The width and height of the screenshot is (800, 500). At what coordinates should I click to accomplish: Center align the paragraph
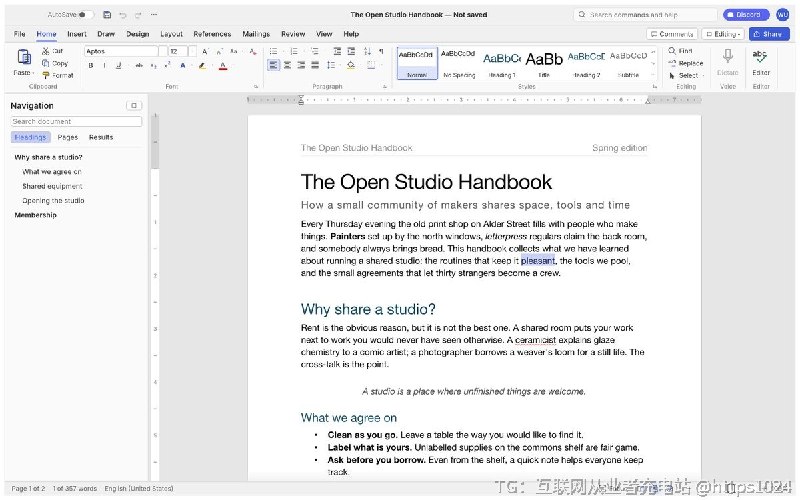[288, 65]
